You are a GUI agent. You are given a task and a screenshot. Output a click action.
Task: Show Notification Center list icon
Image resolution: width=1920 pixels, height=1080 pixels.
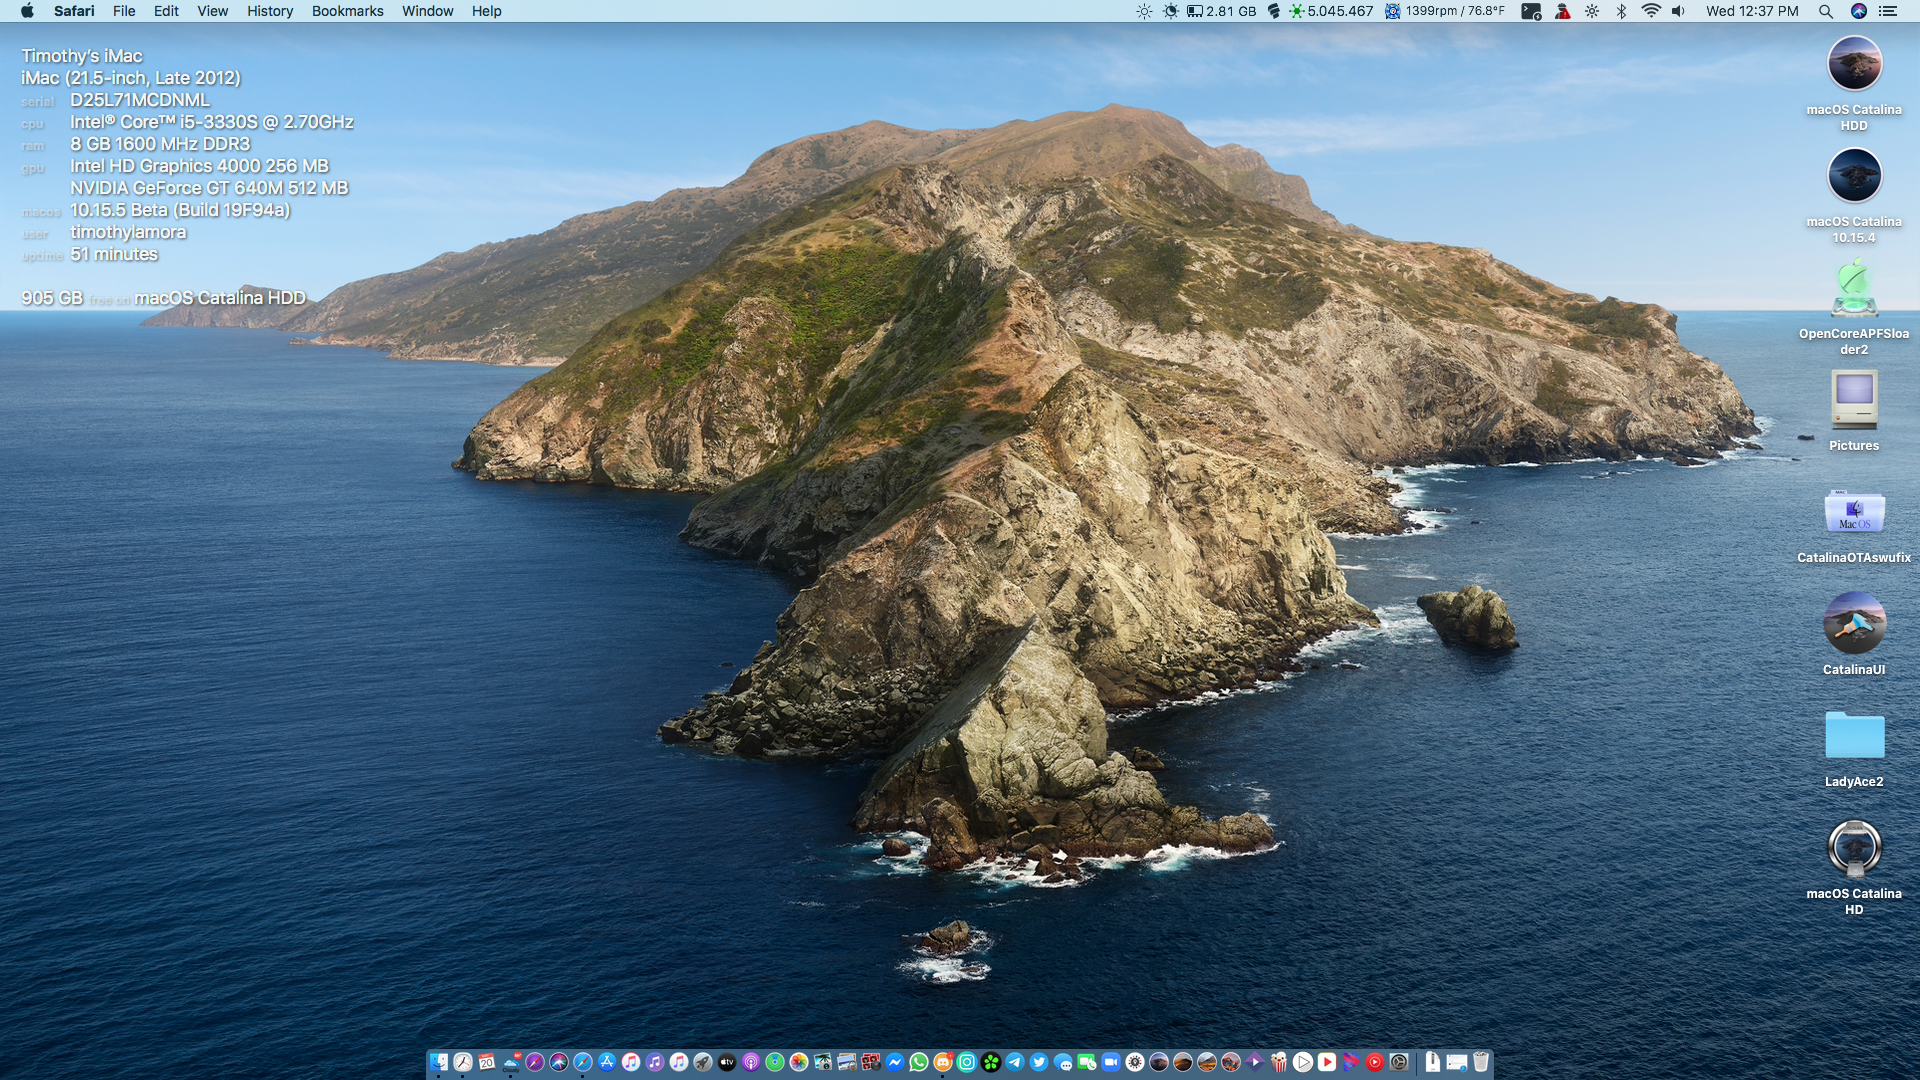[1887, 11]
